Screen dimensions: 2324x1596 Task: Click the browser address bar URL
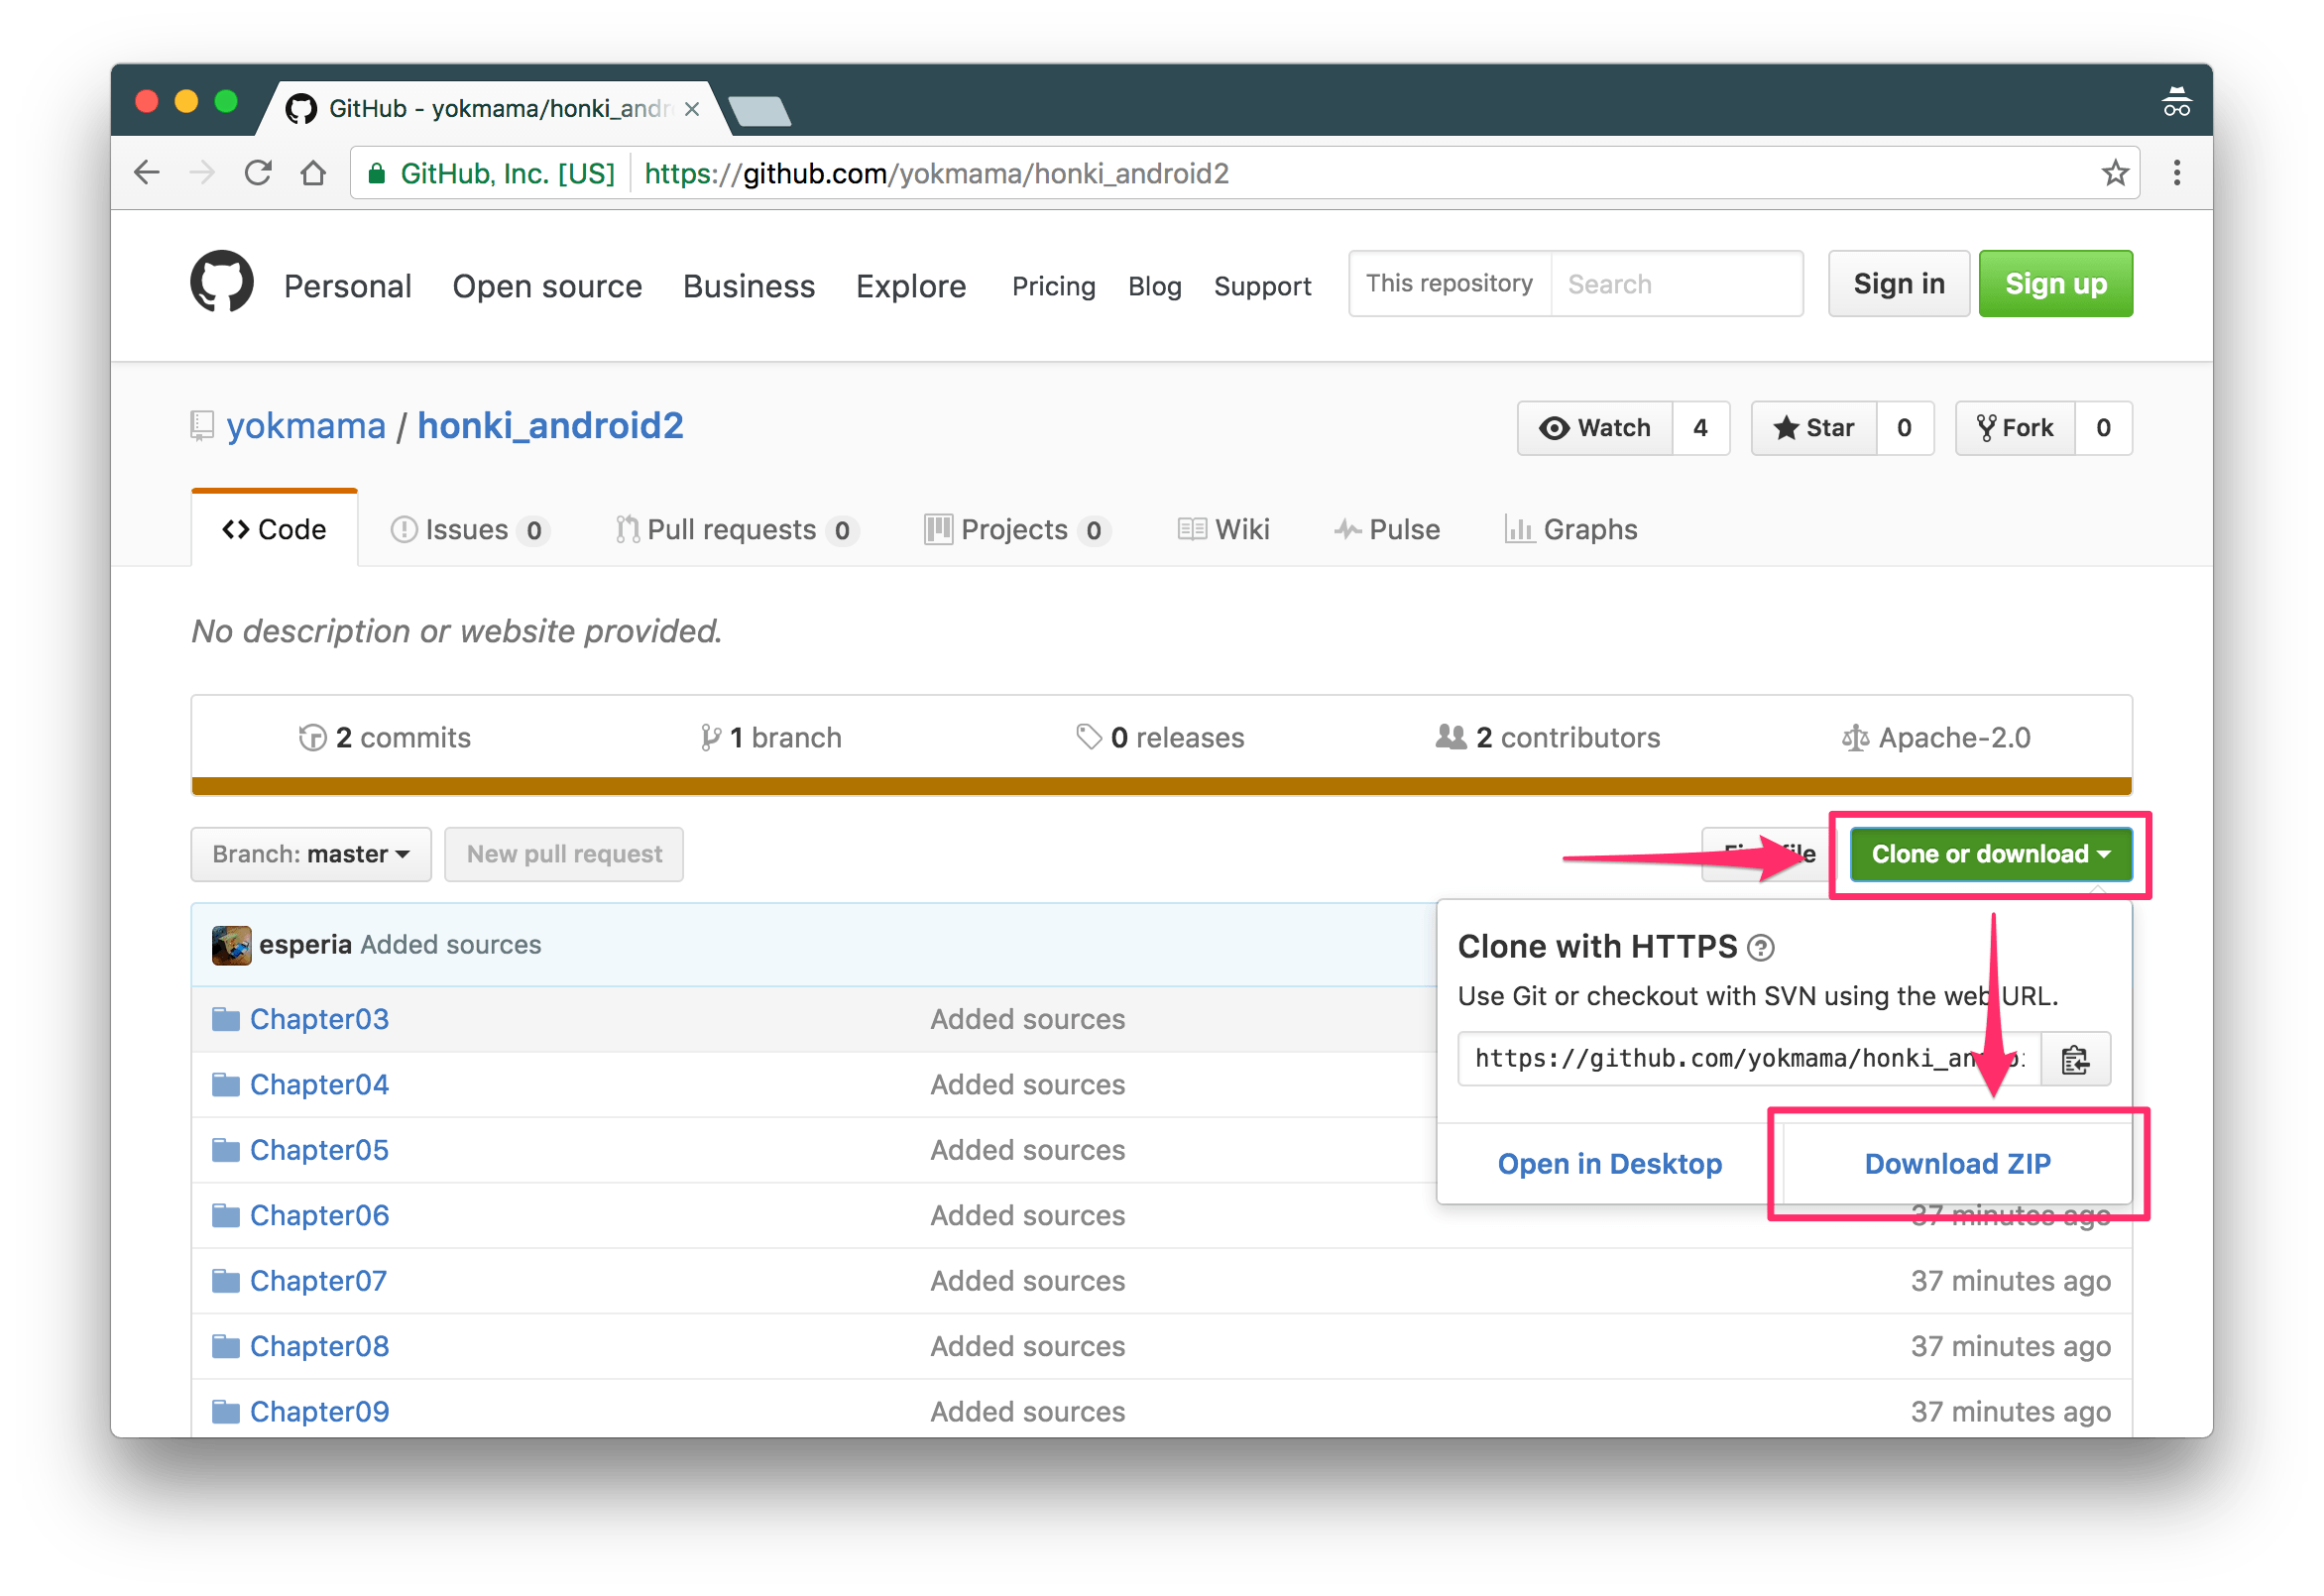click(x=936, y=174)
